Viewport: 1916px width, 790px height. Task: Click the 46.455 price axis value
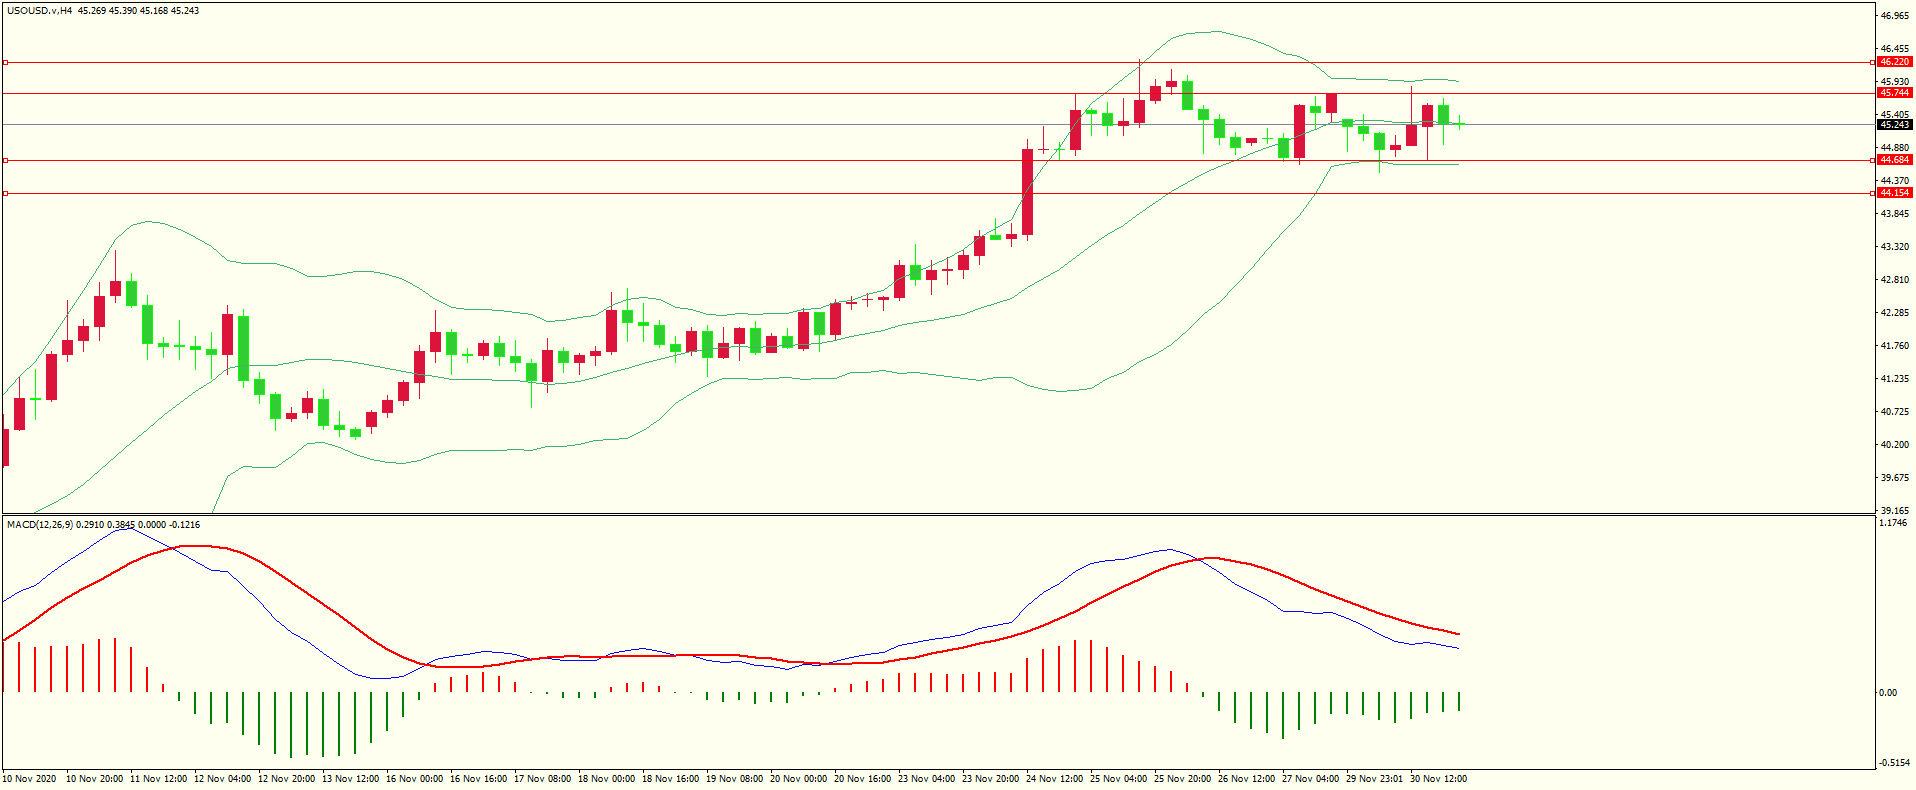(1894, 48)
